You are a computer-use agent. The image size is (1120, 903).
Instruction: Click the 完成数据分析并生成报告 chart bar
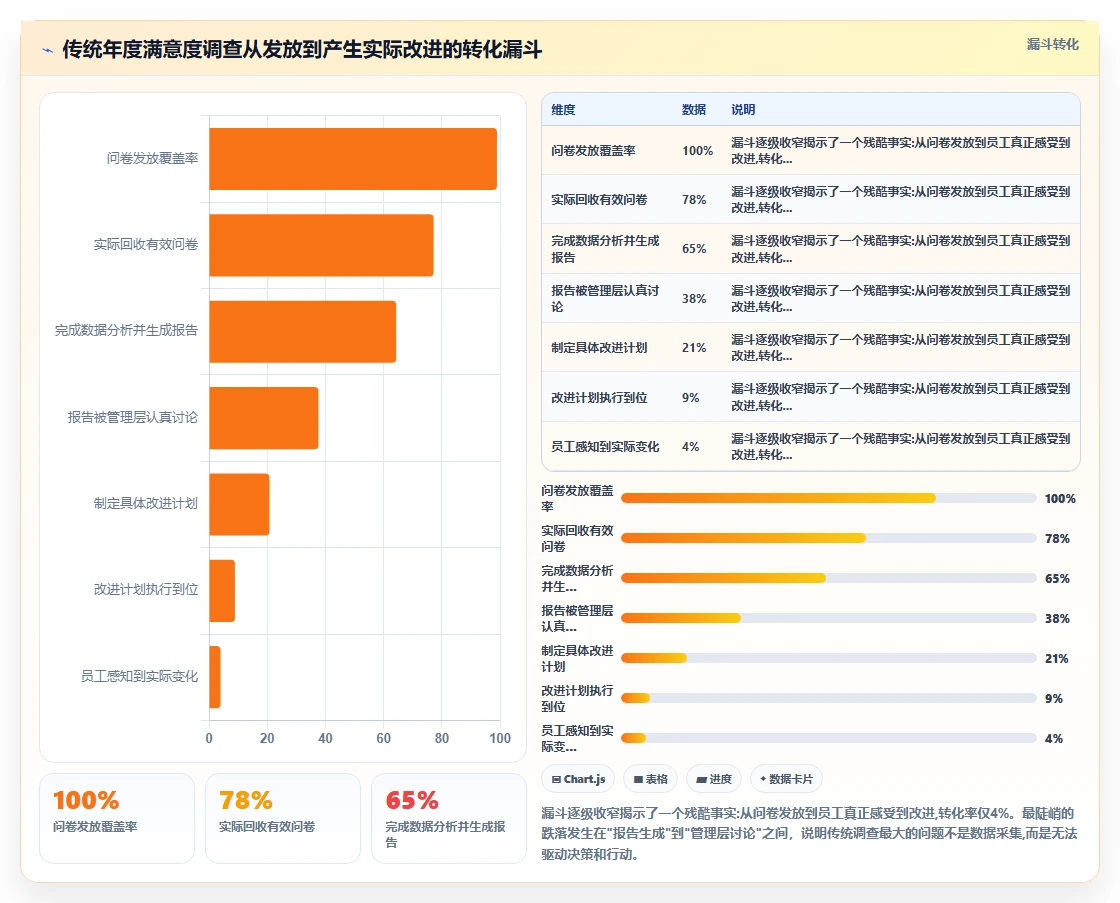pos(303,331)
